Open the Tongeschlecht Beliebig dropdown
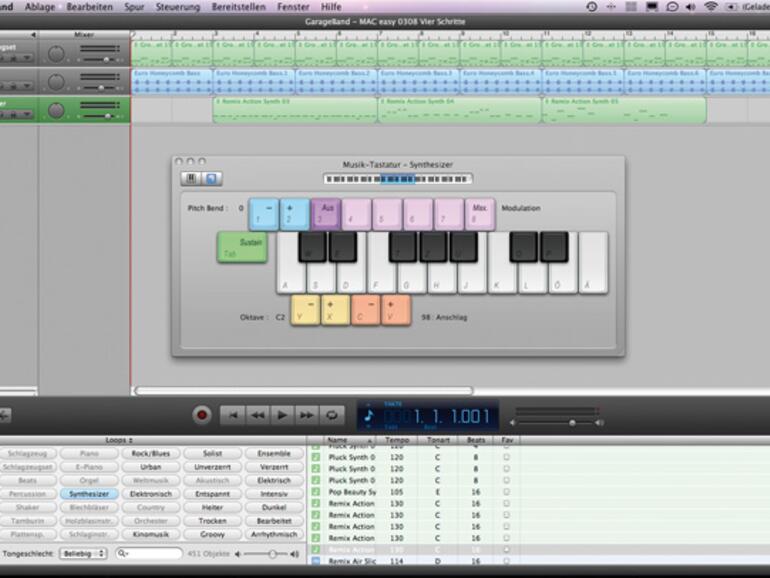This screenshot has height=578, width=770. point(83,553)
